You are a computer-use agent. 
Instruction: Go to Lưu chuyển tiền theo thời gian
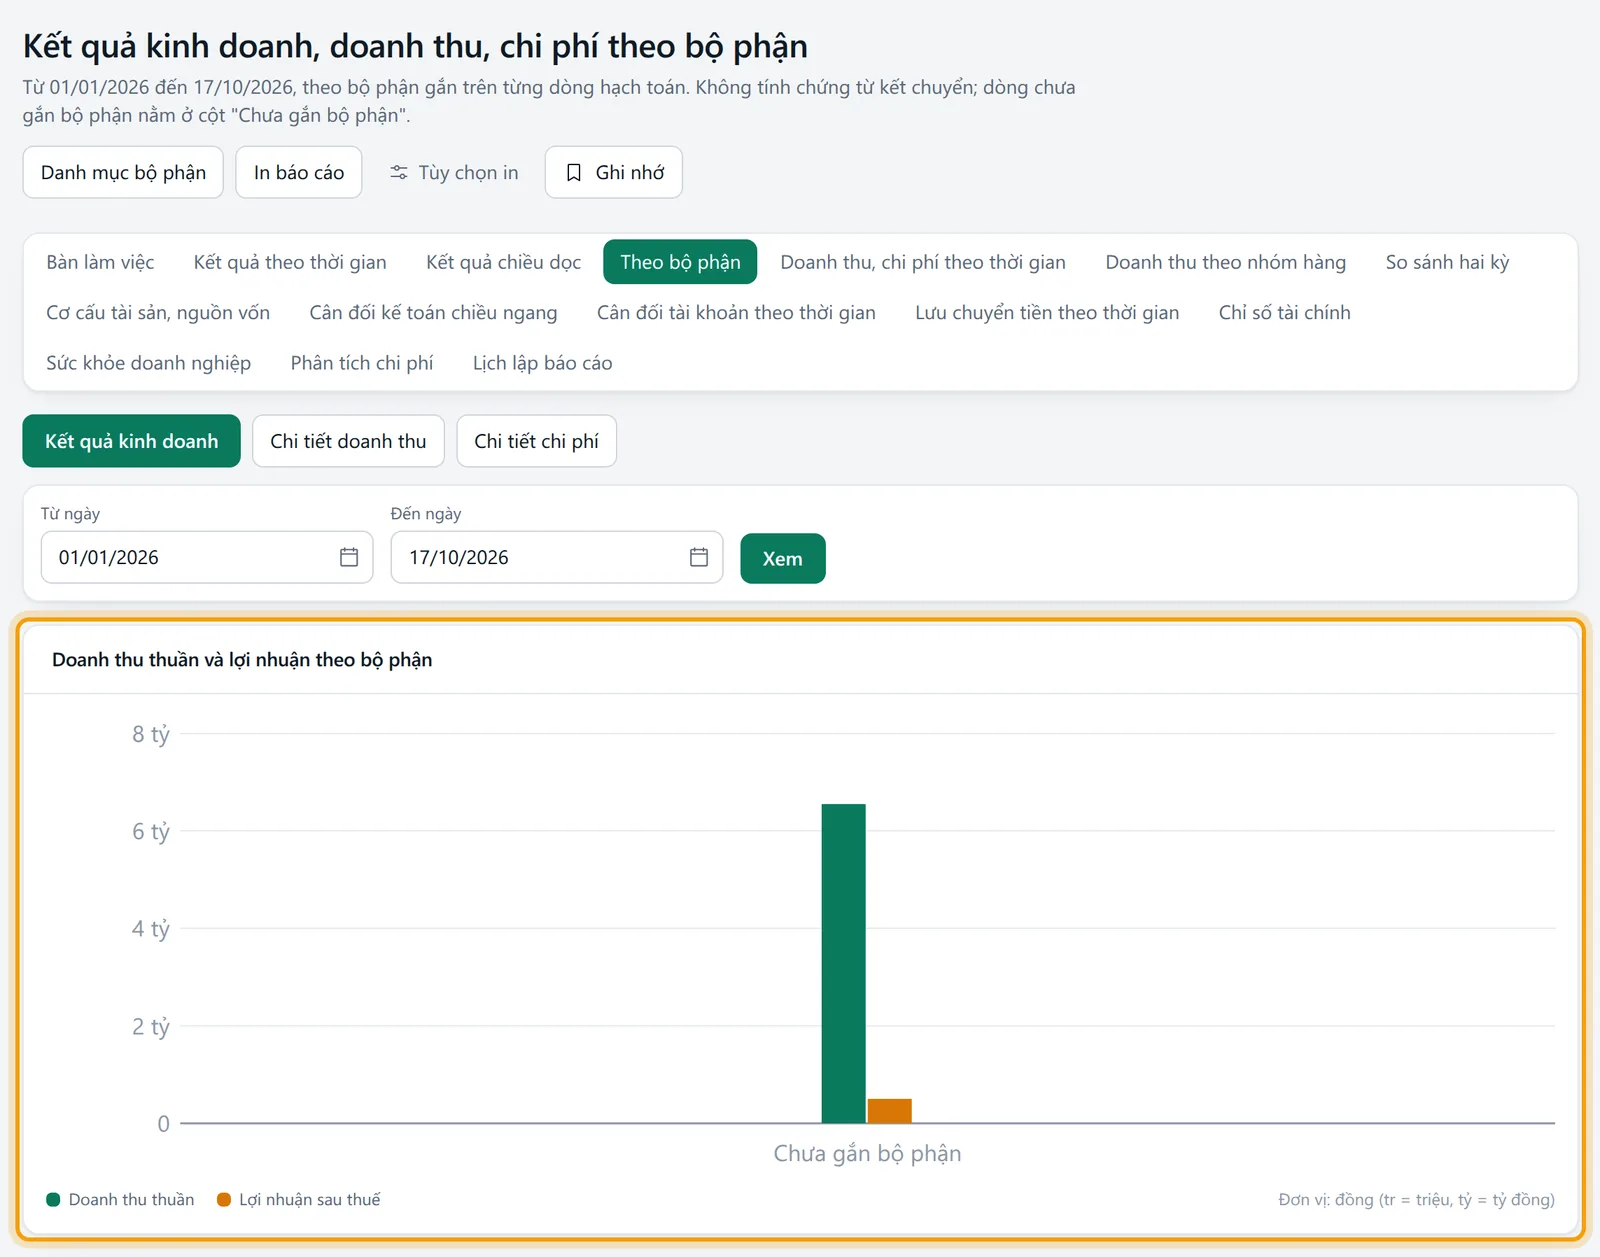[1047, 312]
